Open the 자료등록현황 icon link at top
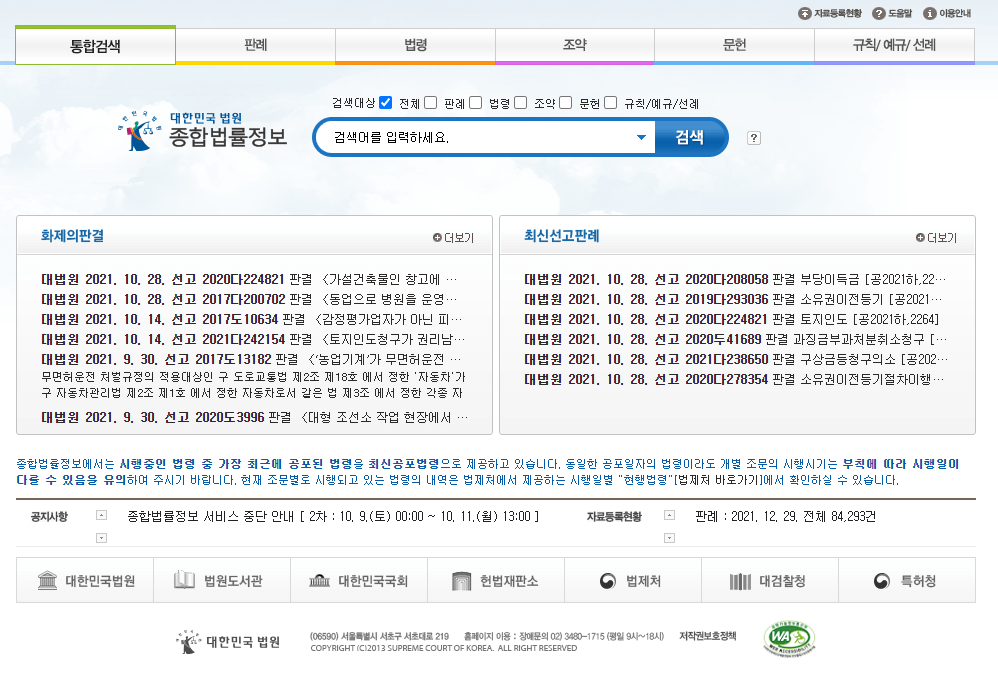The width and height of the screenshot is (998, 688). coord(829,13)
